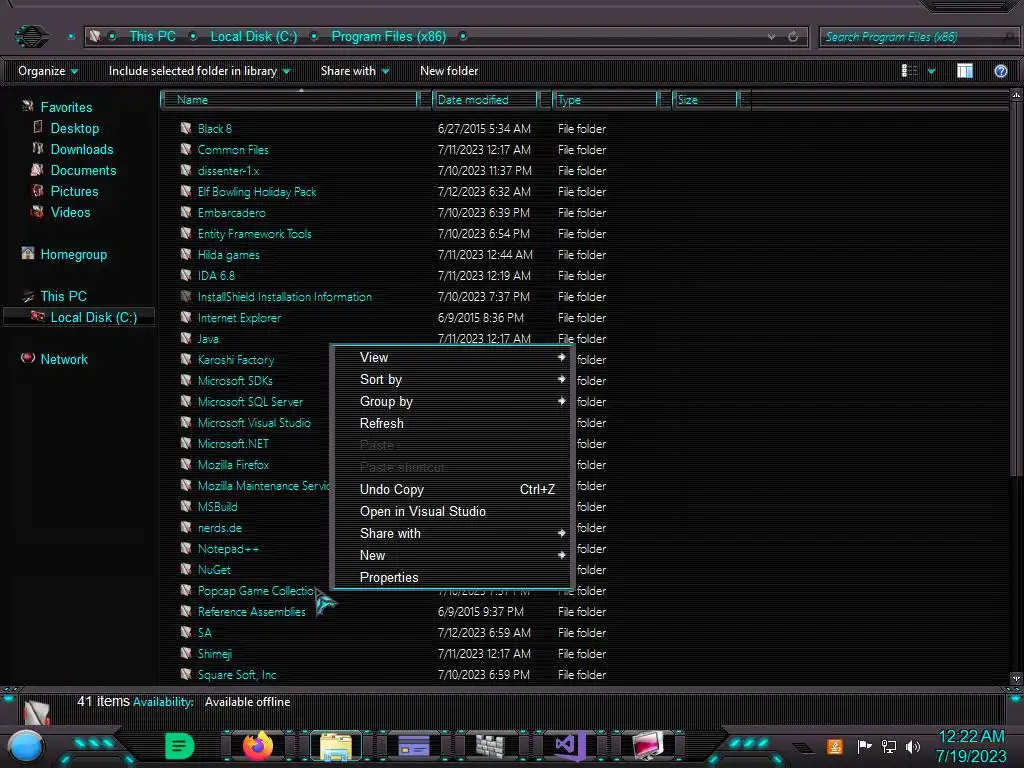
Task: Select the Karoshi Factory folder icon
Action: pyautogui.click(x=186, y=359)
